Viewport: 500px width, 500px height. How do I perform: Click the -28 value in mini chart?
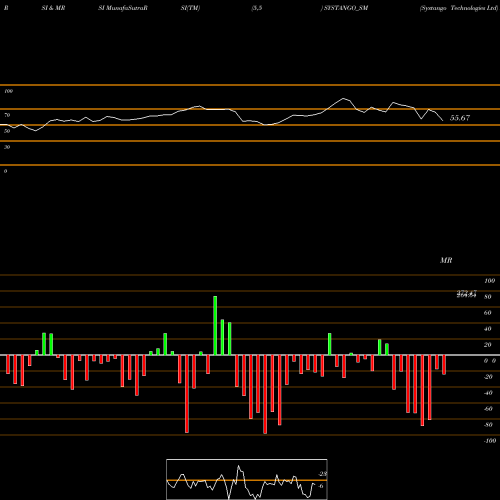322,474
